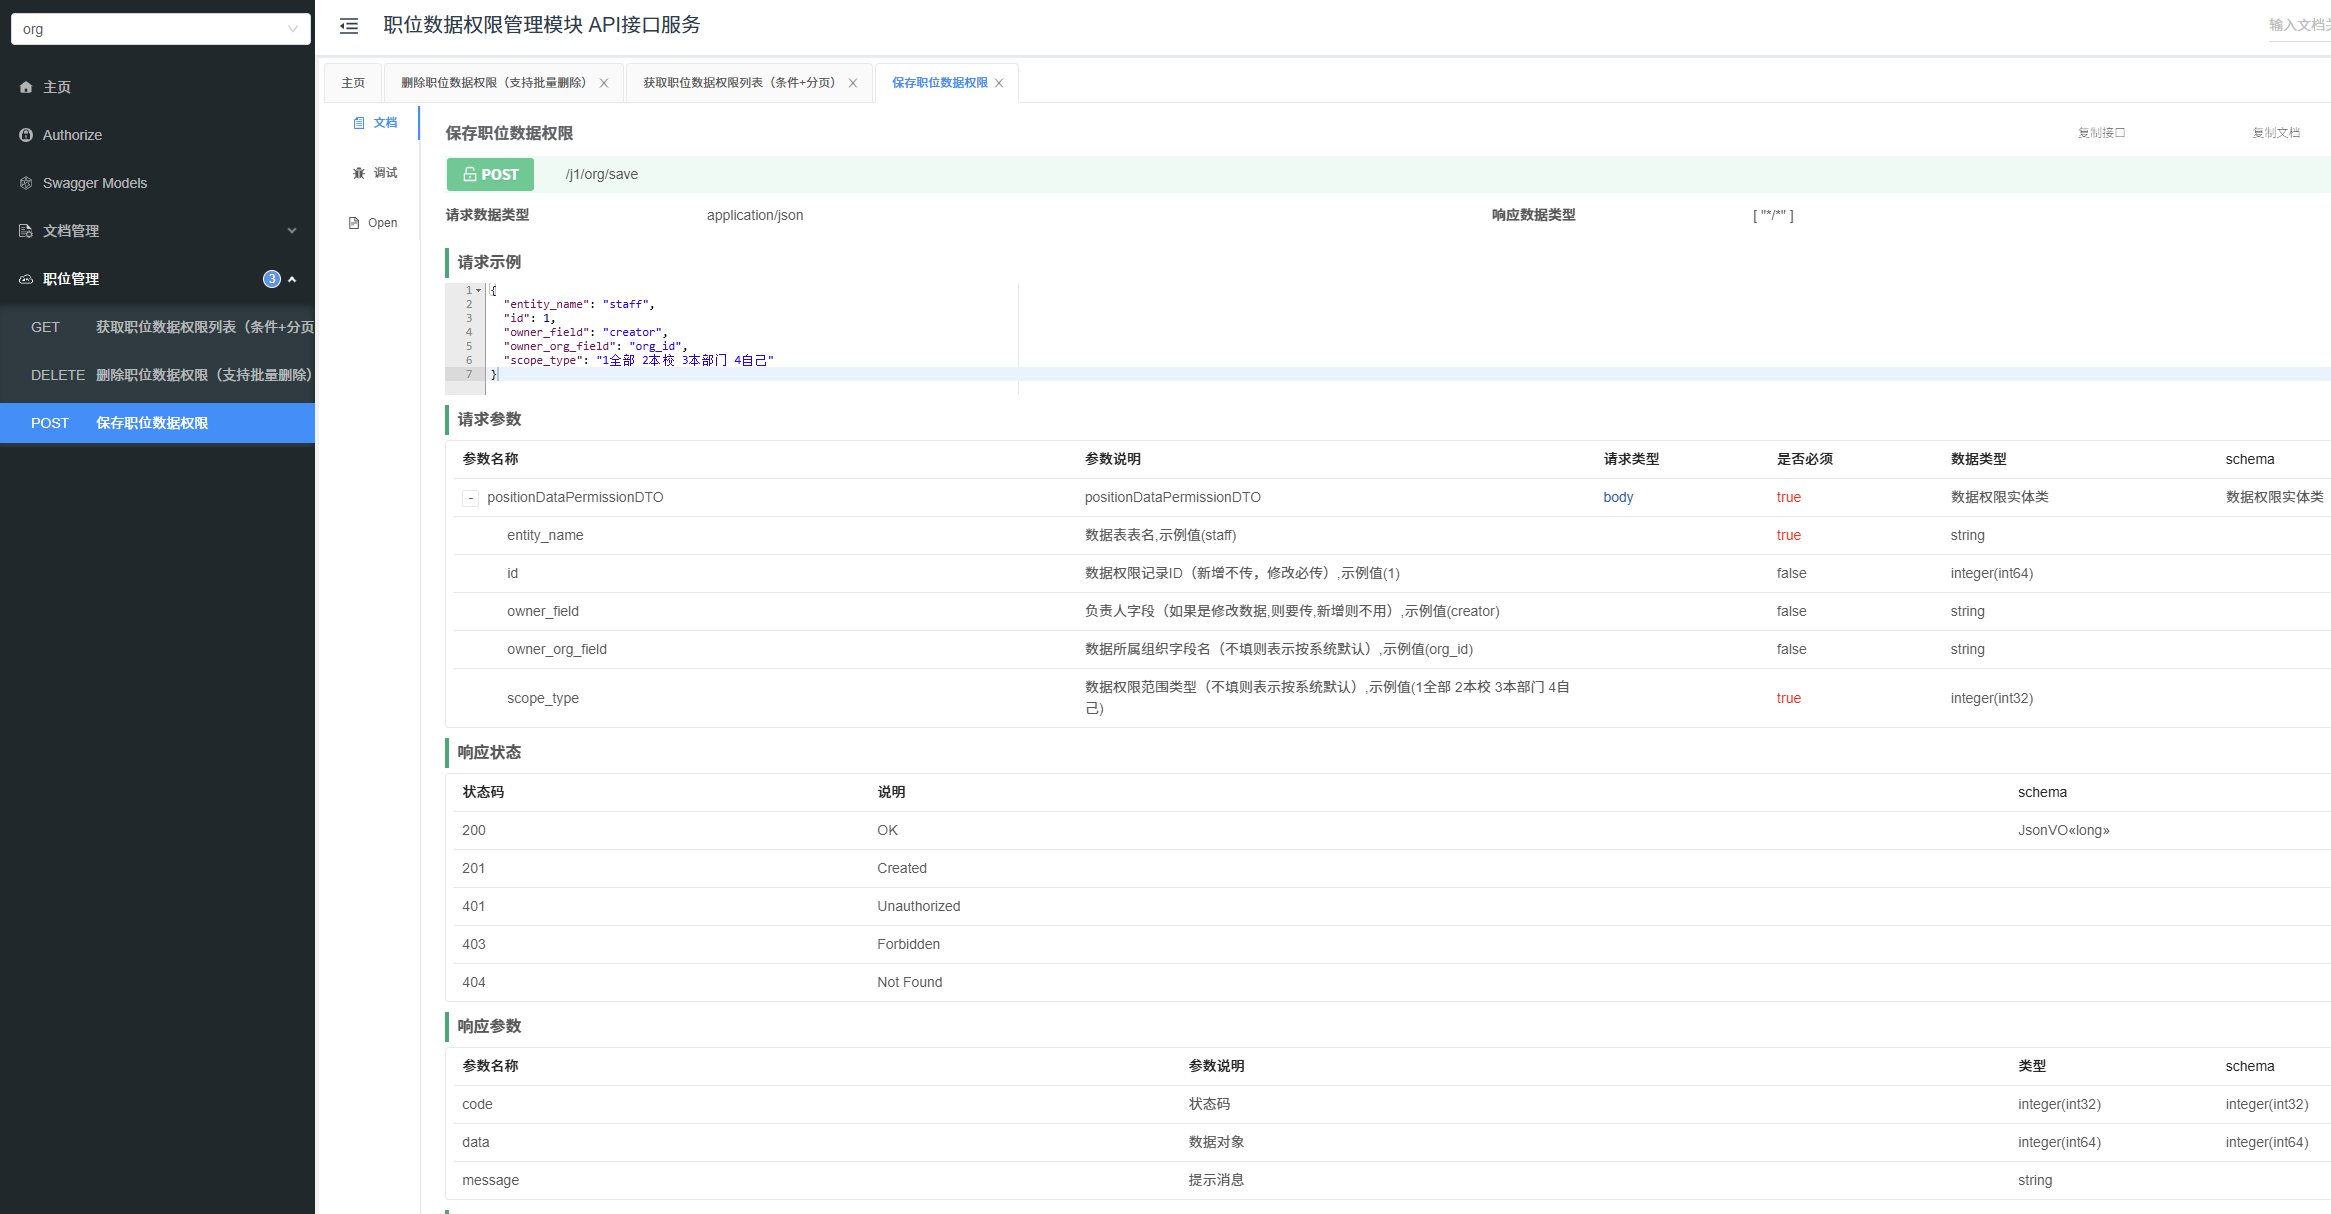The image size is (2331, 1214).
Task: Select the GET 获取职位数据权限列表 API entry
Action: click(x=170, y=327)
